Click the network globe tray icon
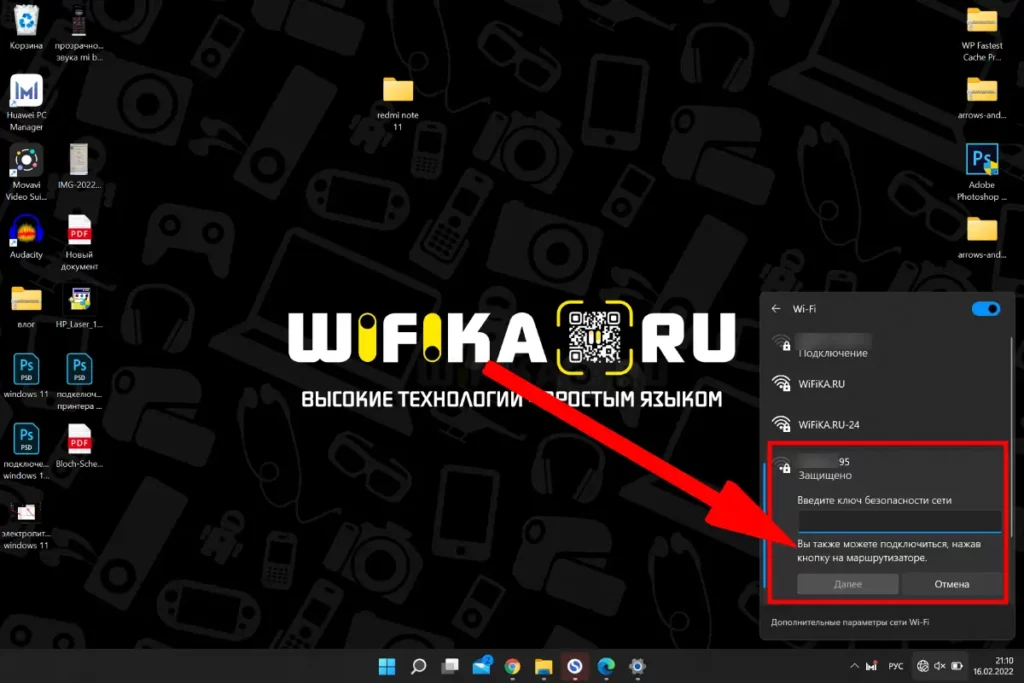This screenshot has width=1024, height=683. coord(923,666)
